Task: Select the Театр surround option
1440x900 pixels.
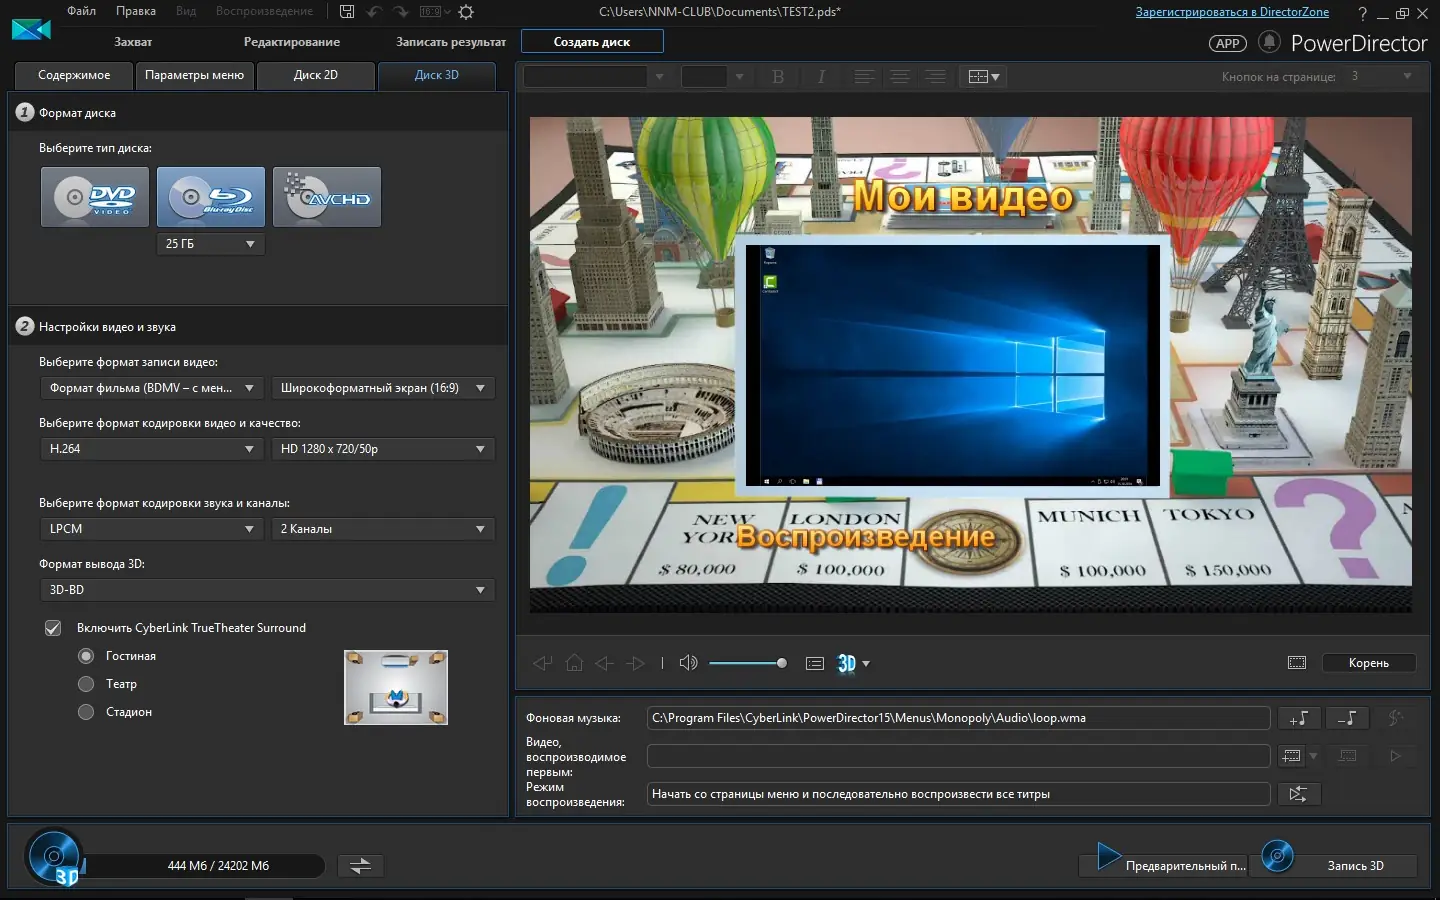Action: coord(87,684)
